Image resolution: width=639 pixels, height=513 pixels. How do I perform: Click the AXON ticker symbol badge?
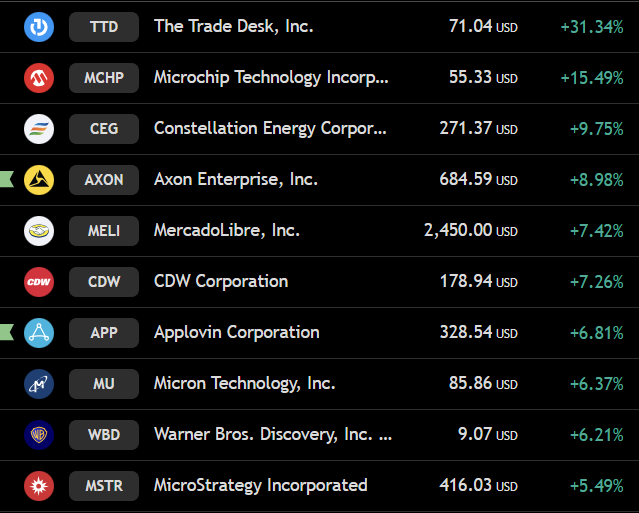tap(104, 180)
